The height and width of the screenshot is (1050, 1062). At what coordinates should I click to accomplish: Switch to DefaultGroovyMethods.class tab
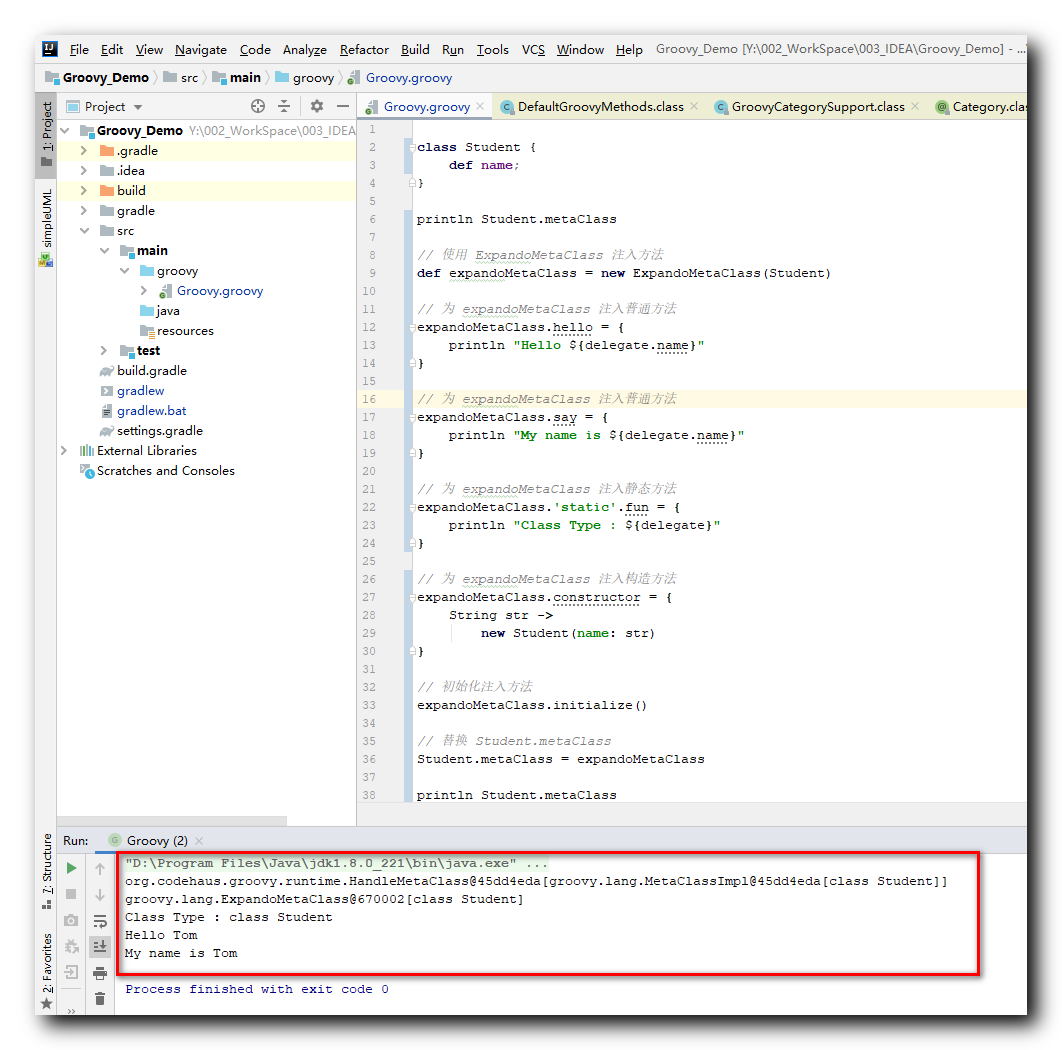pos(600,106)
